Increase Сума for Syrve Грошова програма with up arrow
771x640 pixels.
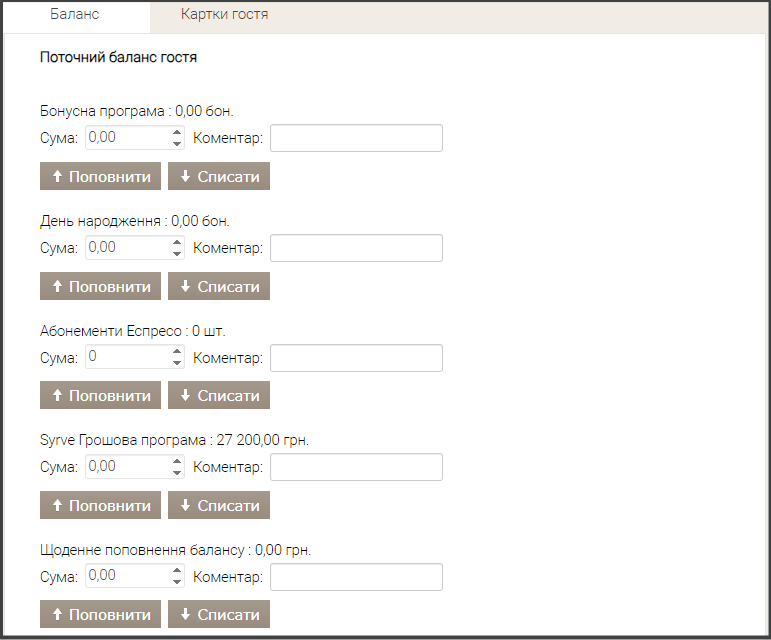[x=177, y=461]
